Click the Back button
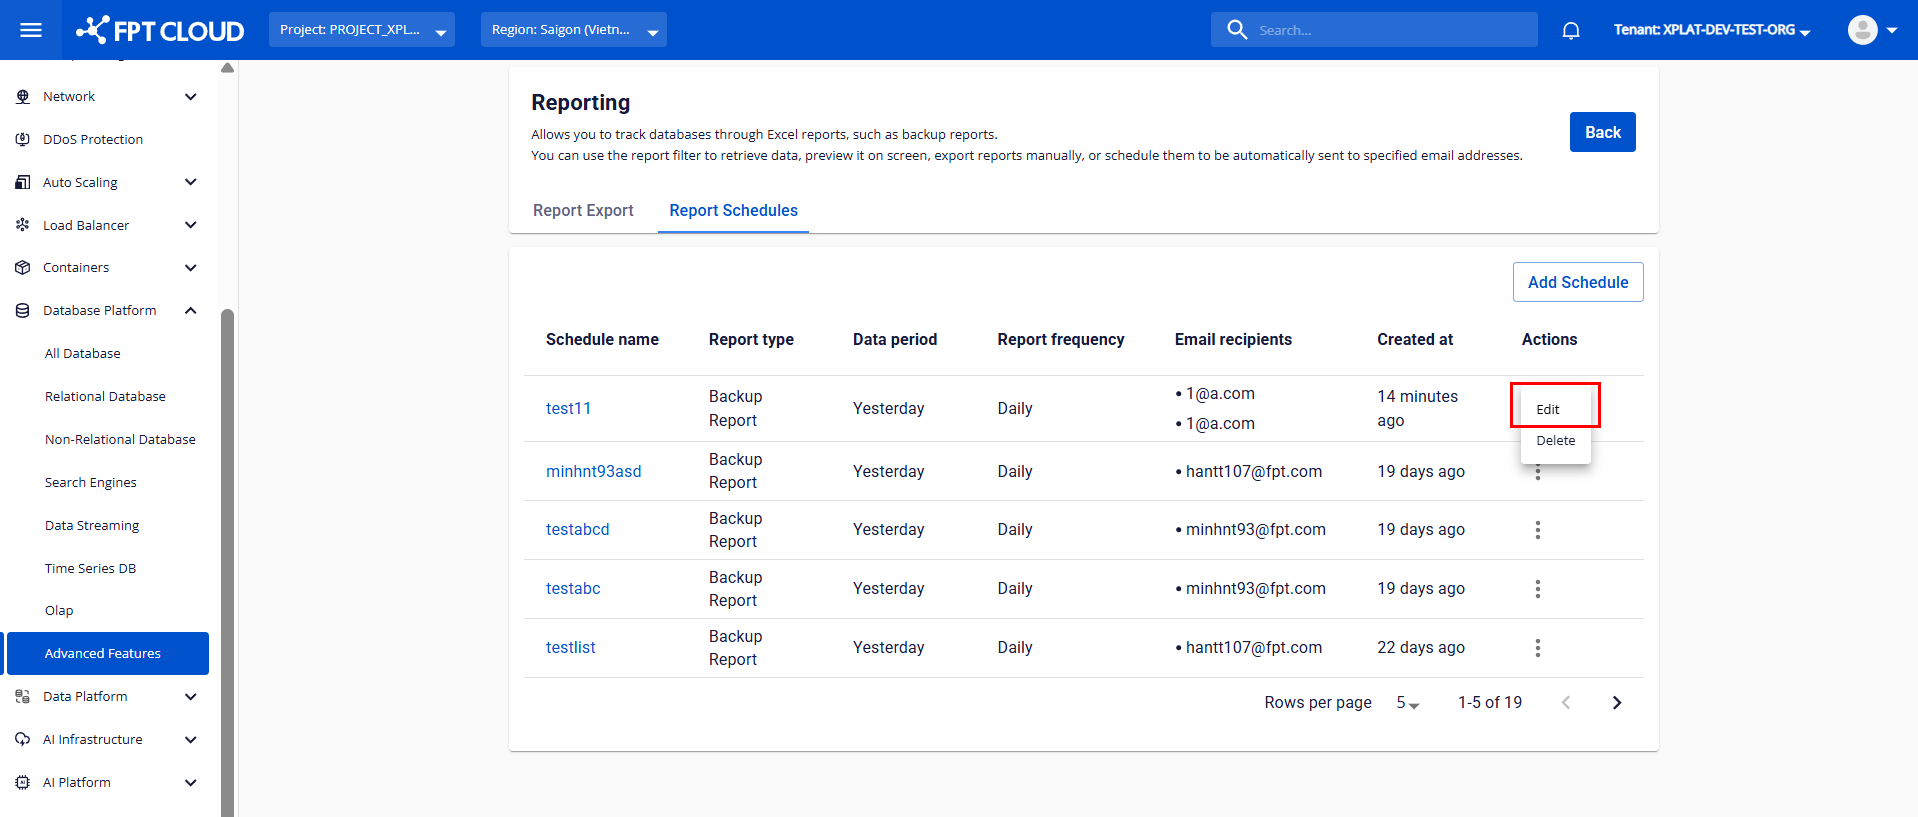This screenshot has width=1918, height=817. (1602, 132)
